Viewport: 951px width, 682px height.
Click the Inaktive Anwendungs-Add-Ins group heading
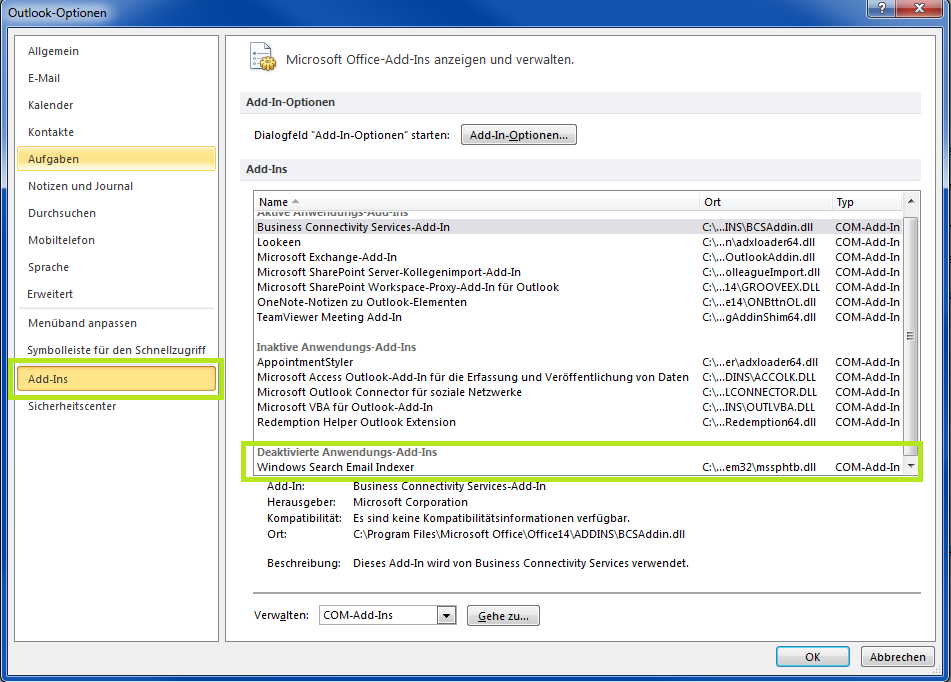click(x=336, y=347)
